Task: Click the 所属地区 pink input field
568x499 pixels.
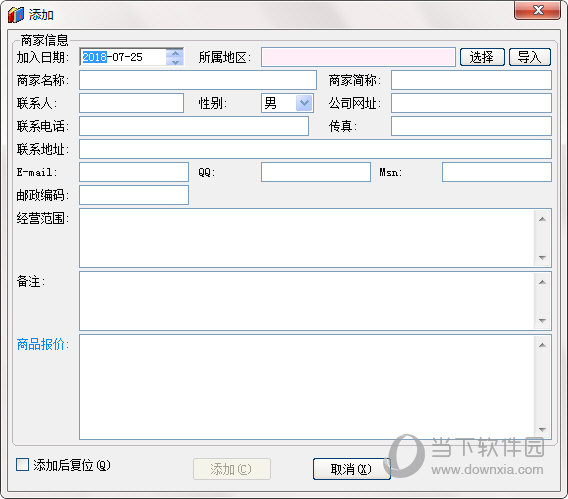Action: (358, 57)
